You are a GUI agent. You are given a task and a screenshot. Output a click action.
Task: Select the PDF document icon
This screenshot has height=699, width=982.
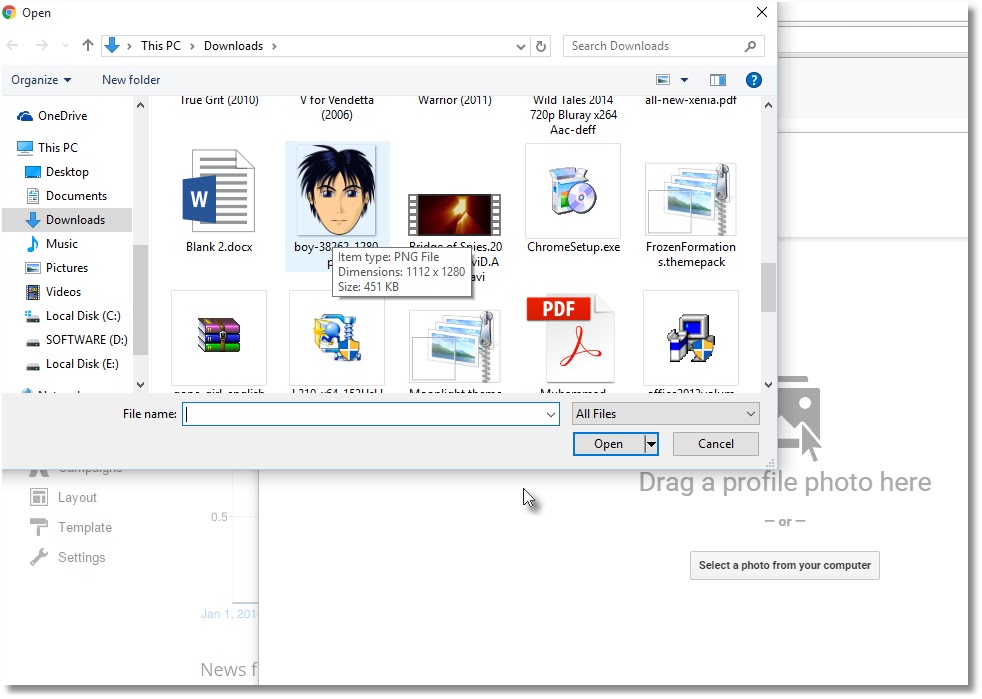pos(571,338)
